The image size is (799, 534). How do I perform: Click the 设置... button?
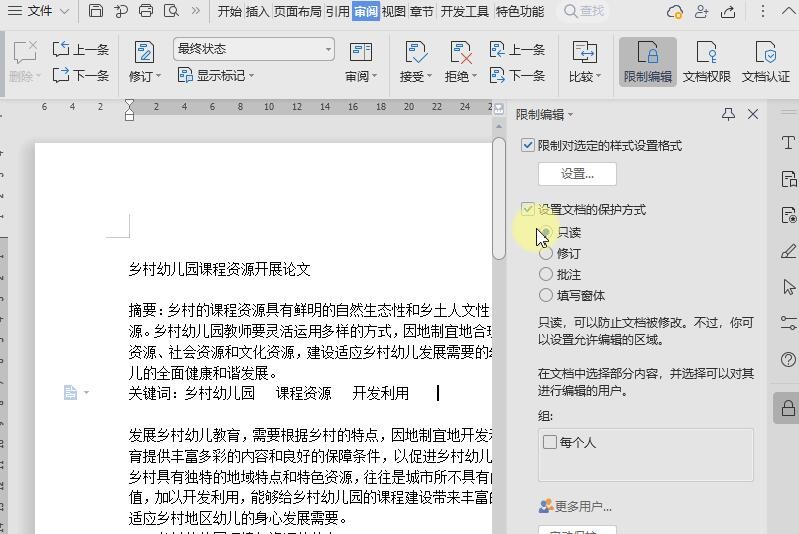coord(577,174)
